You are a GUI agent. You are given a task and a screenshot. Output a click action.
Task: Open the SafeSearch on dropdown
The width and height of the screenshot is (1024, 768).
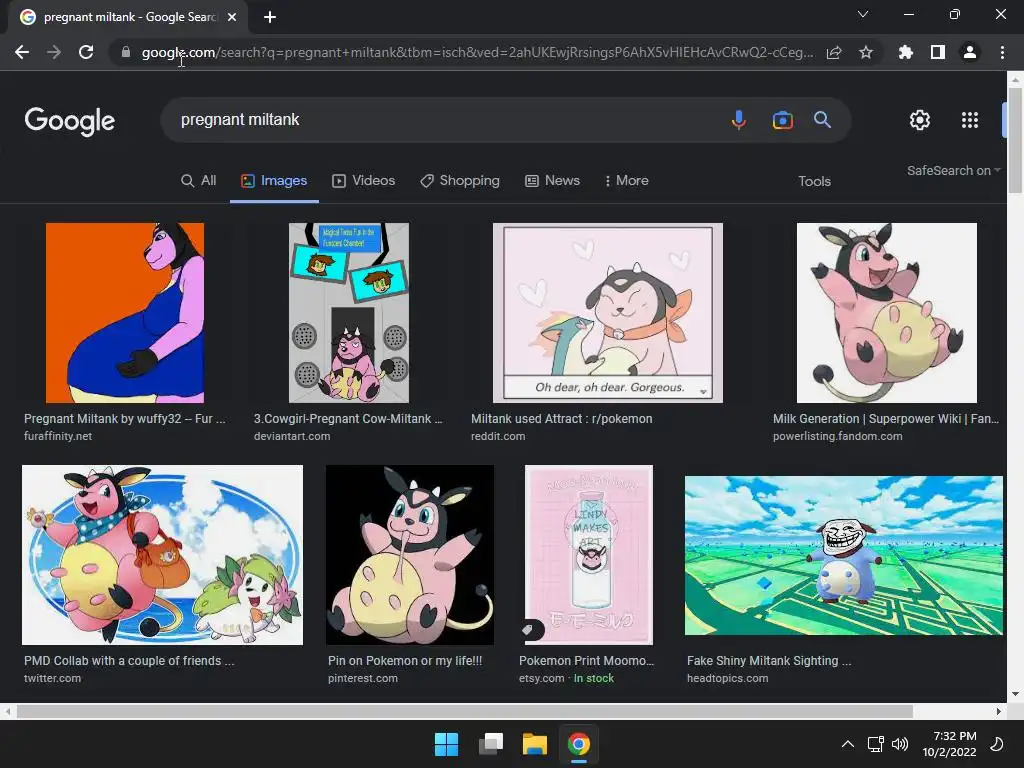coord(953,170)
